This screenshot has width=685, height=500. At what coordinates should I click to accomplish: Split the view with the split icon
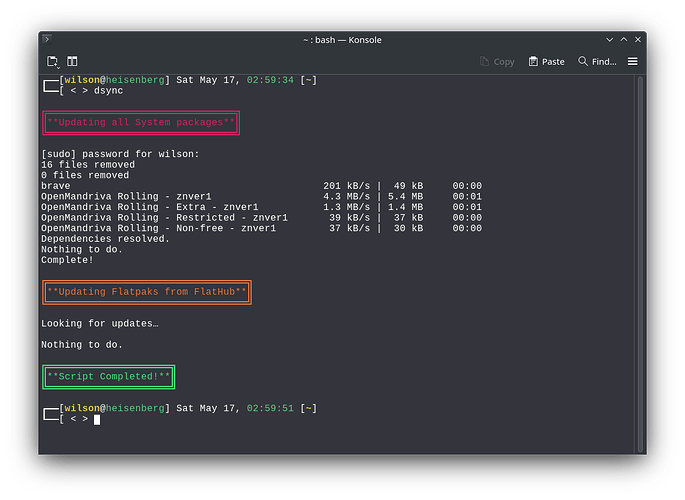click(x=72, y=61)
